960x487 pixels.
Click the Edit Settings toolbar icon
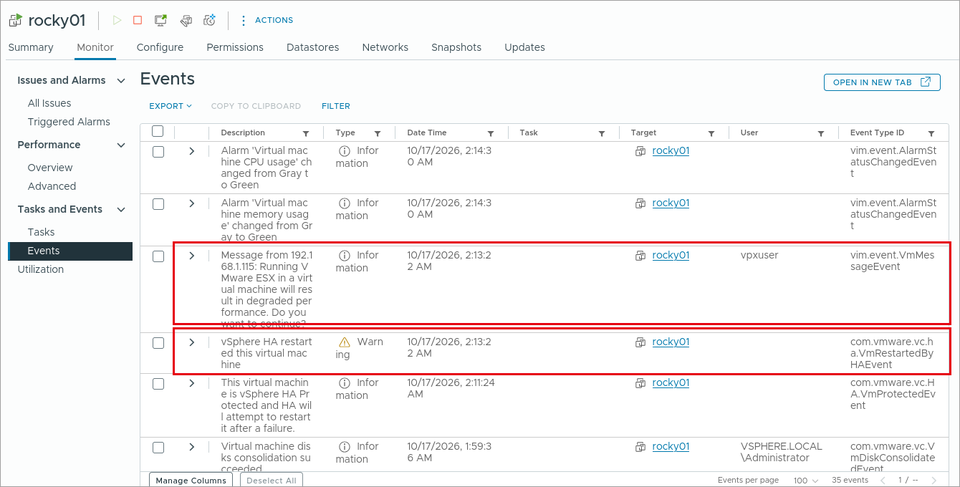click(x=186, y=21)
